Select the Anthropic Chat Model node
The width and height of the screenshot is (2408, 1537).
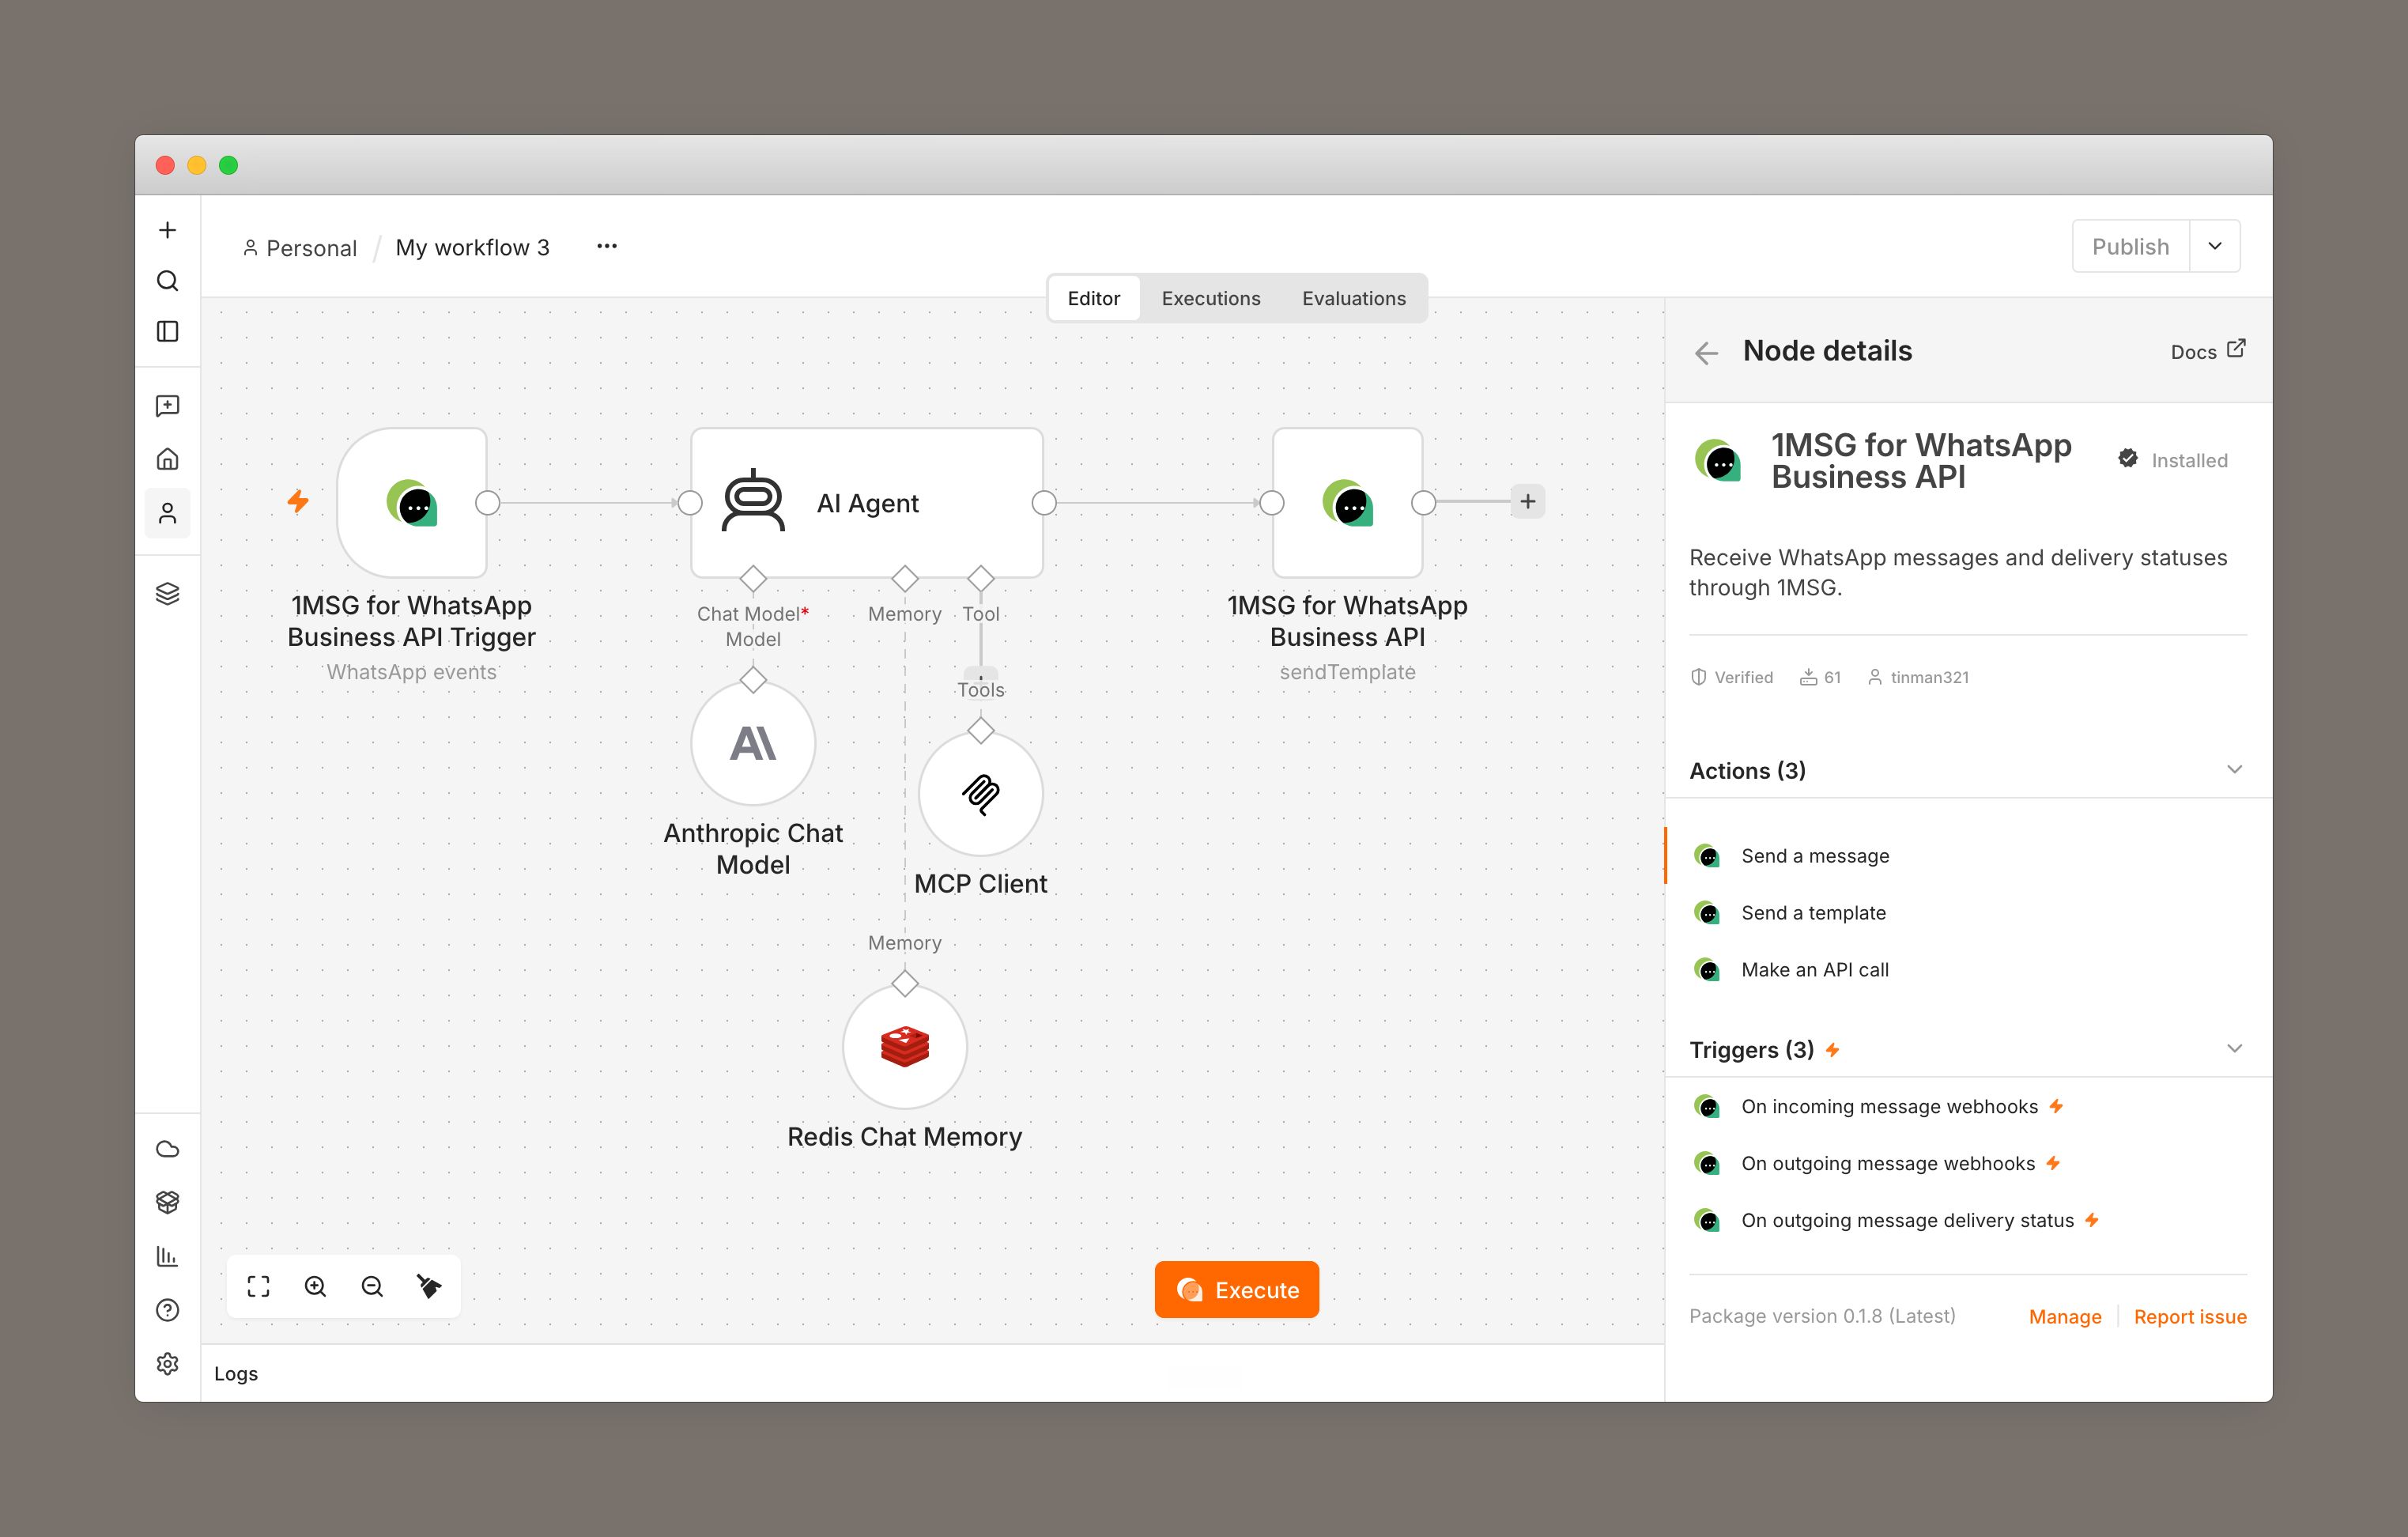[x=753, y=743]
